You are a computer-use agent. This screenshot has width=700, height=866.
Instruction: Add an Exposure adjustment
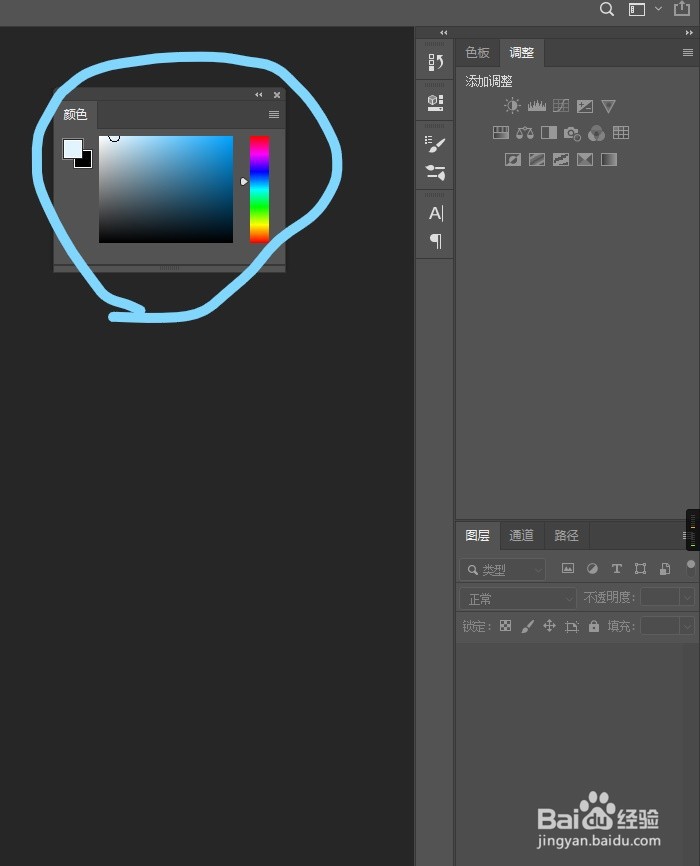585,106
